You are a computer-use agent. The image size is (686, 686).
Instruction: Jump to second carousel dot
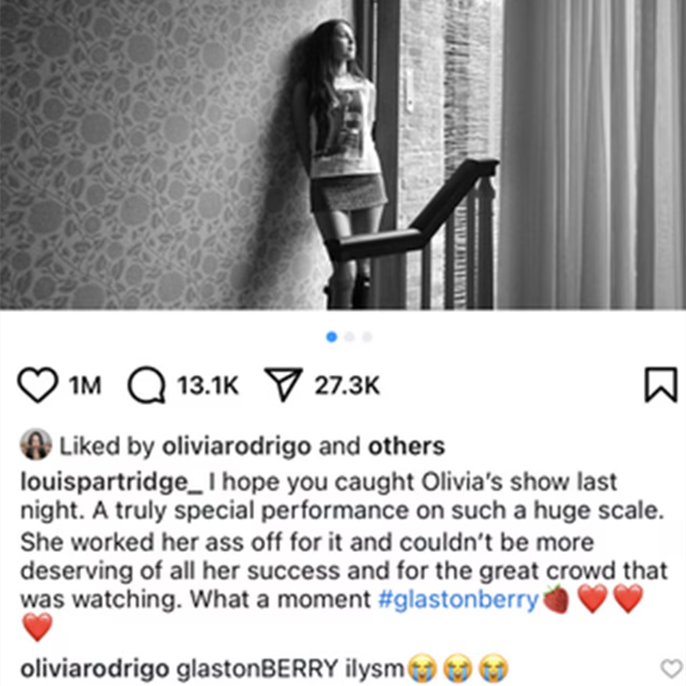350,336
